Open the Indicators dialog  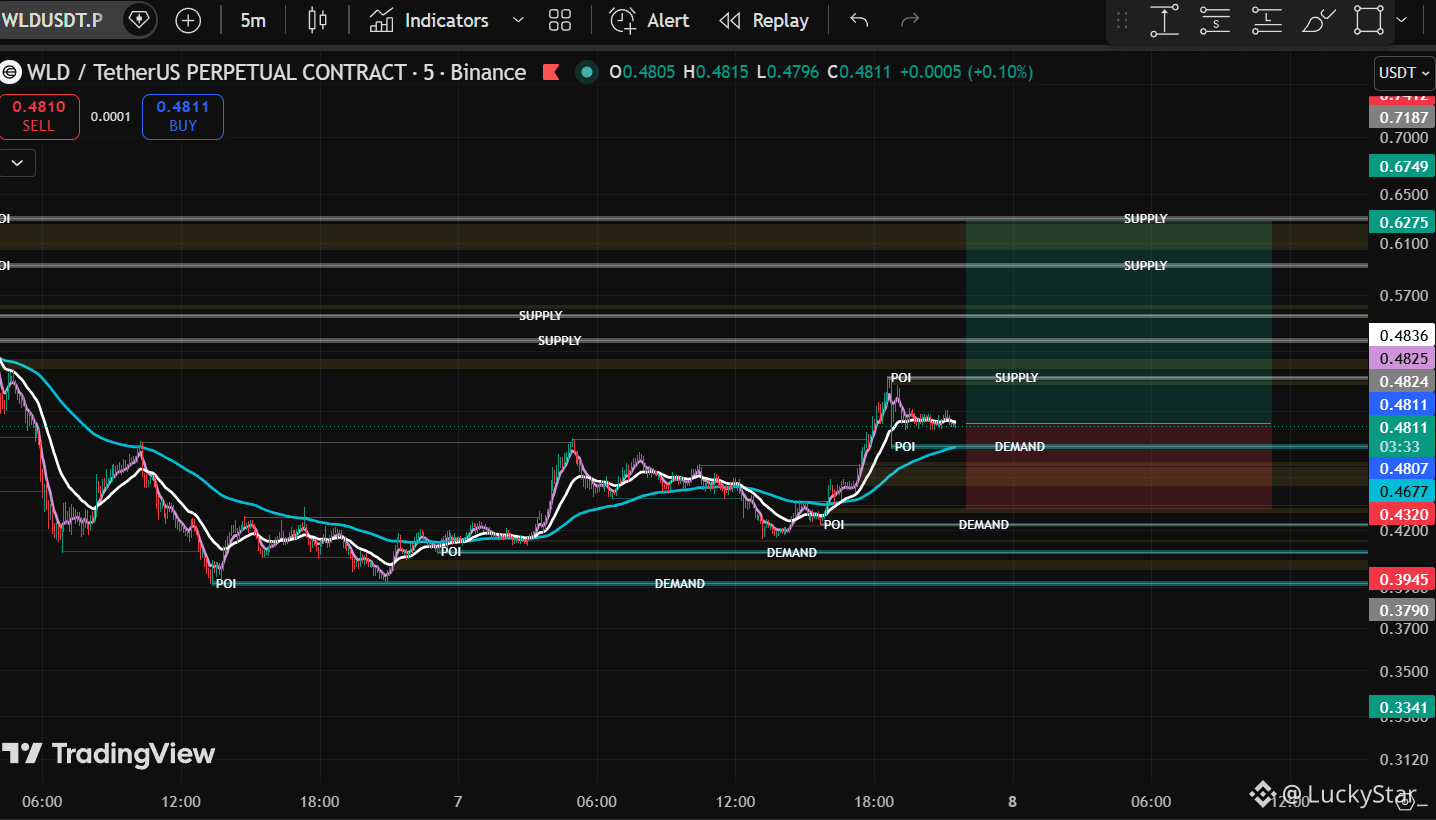[428, 20]
